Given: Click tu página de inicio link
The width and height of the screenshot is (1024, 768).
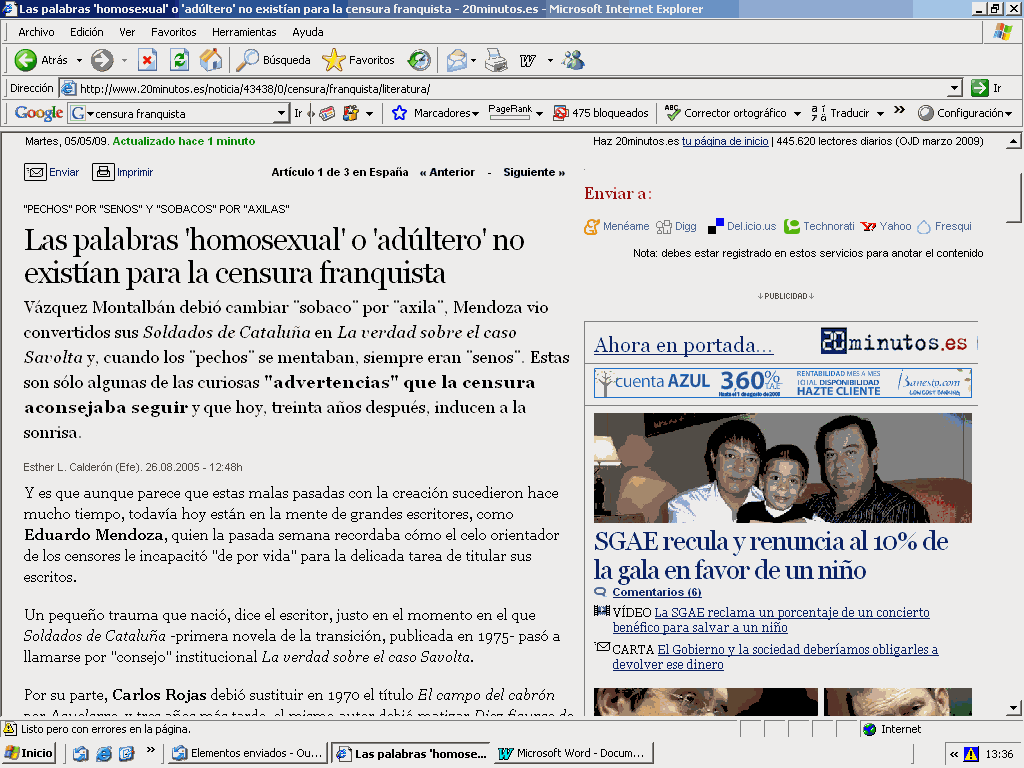Looking at the screenshot, I should coord(725,141).
